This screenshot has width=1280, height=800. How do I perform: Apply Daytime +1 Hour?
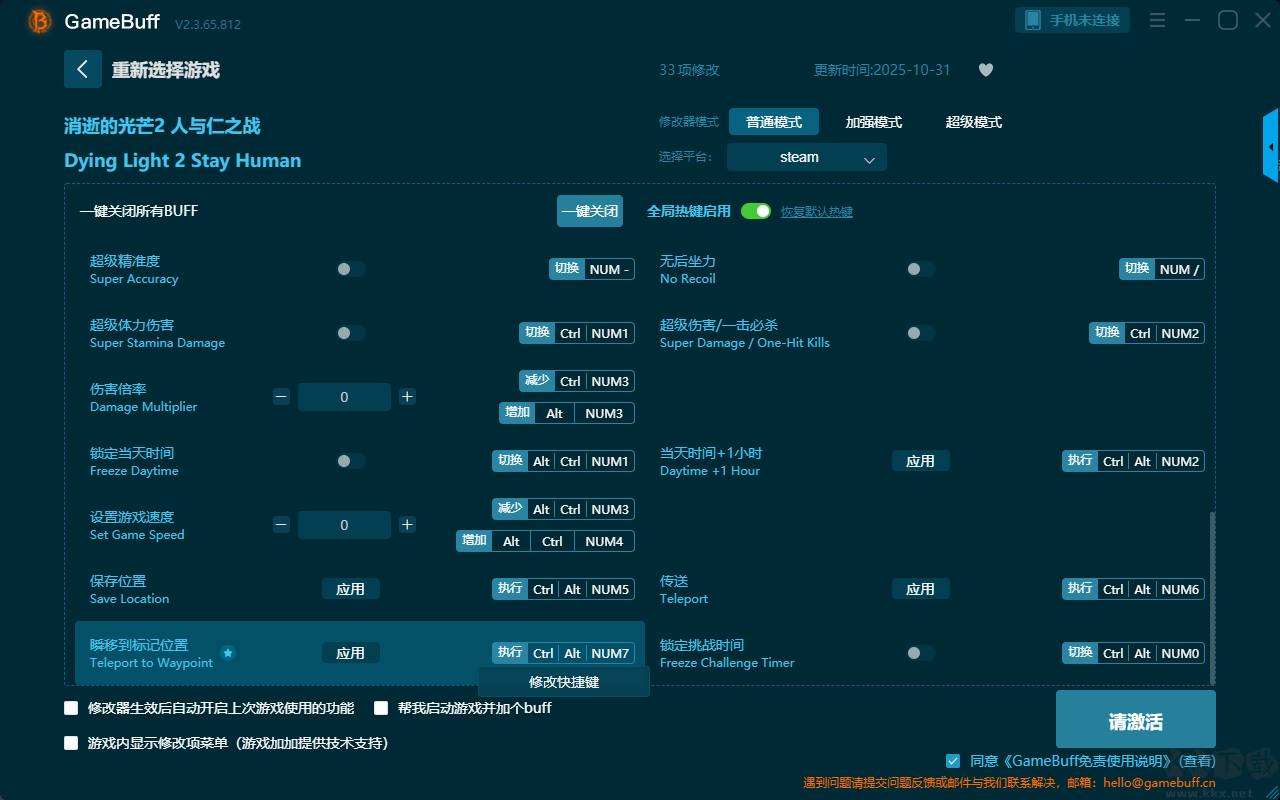tap(921, 461)
